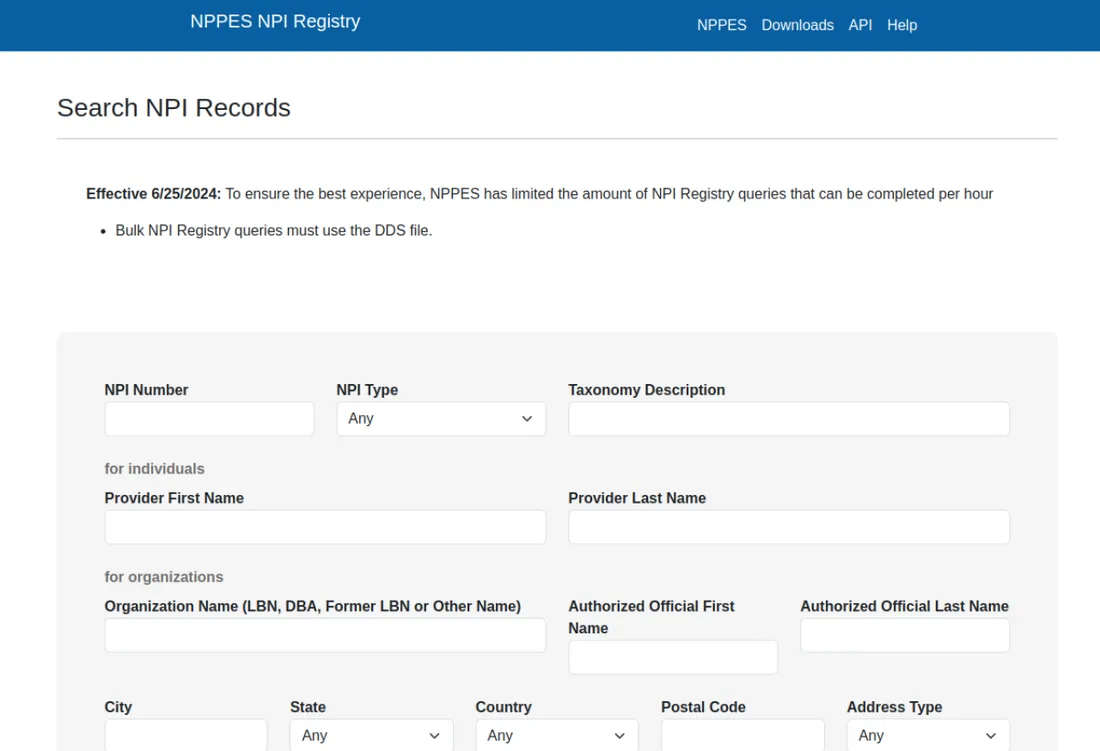Screen dimensions: 1100x751
Task: Click the City input field
Action: 186,735
